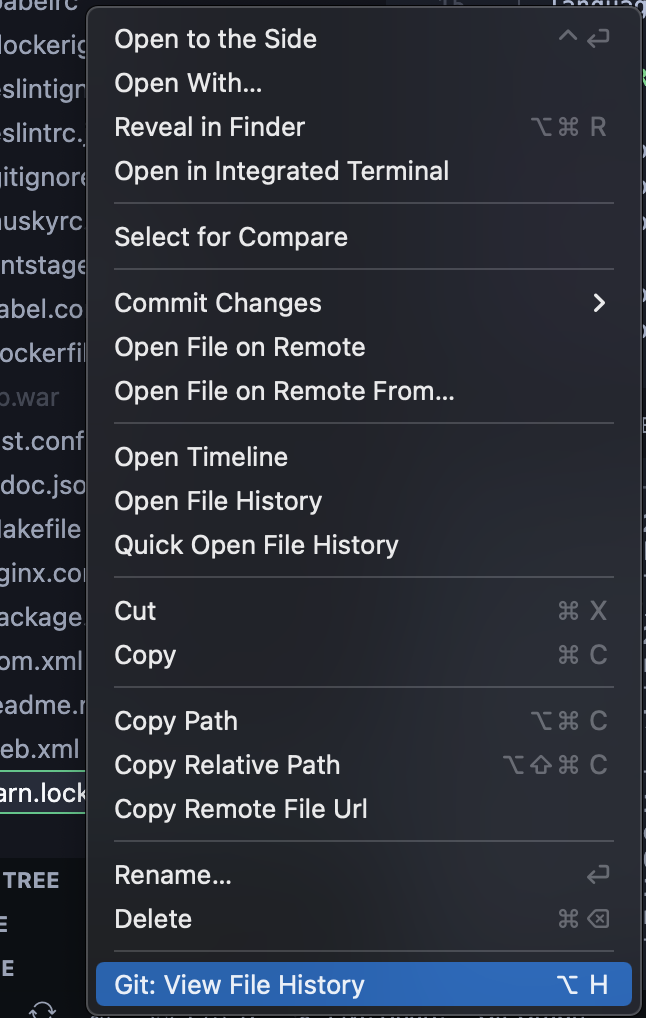The image size is (646, 1018).
Task: Open in Integrated Terminal option
Action: 281,171
